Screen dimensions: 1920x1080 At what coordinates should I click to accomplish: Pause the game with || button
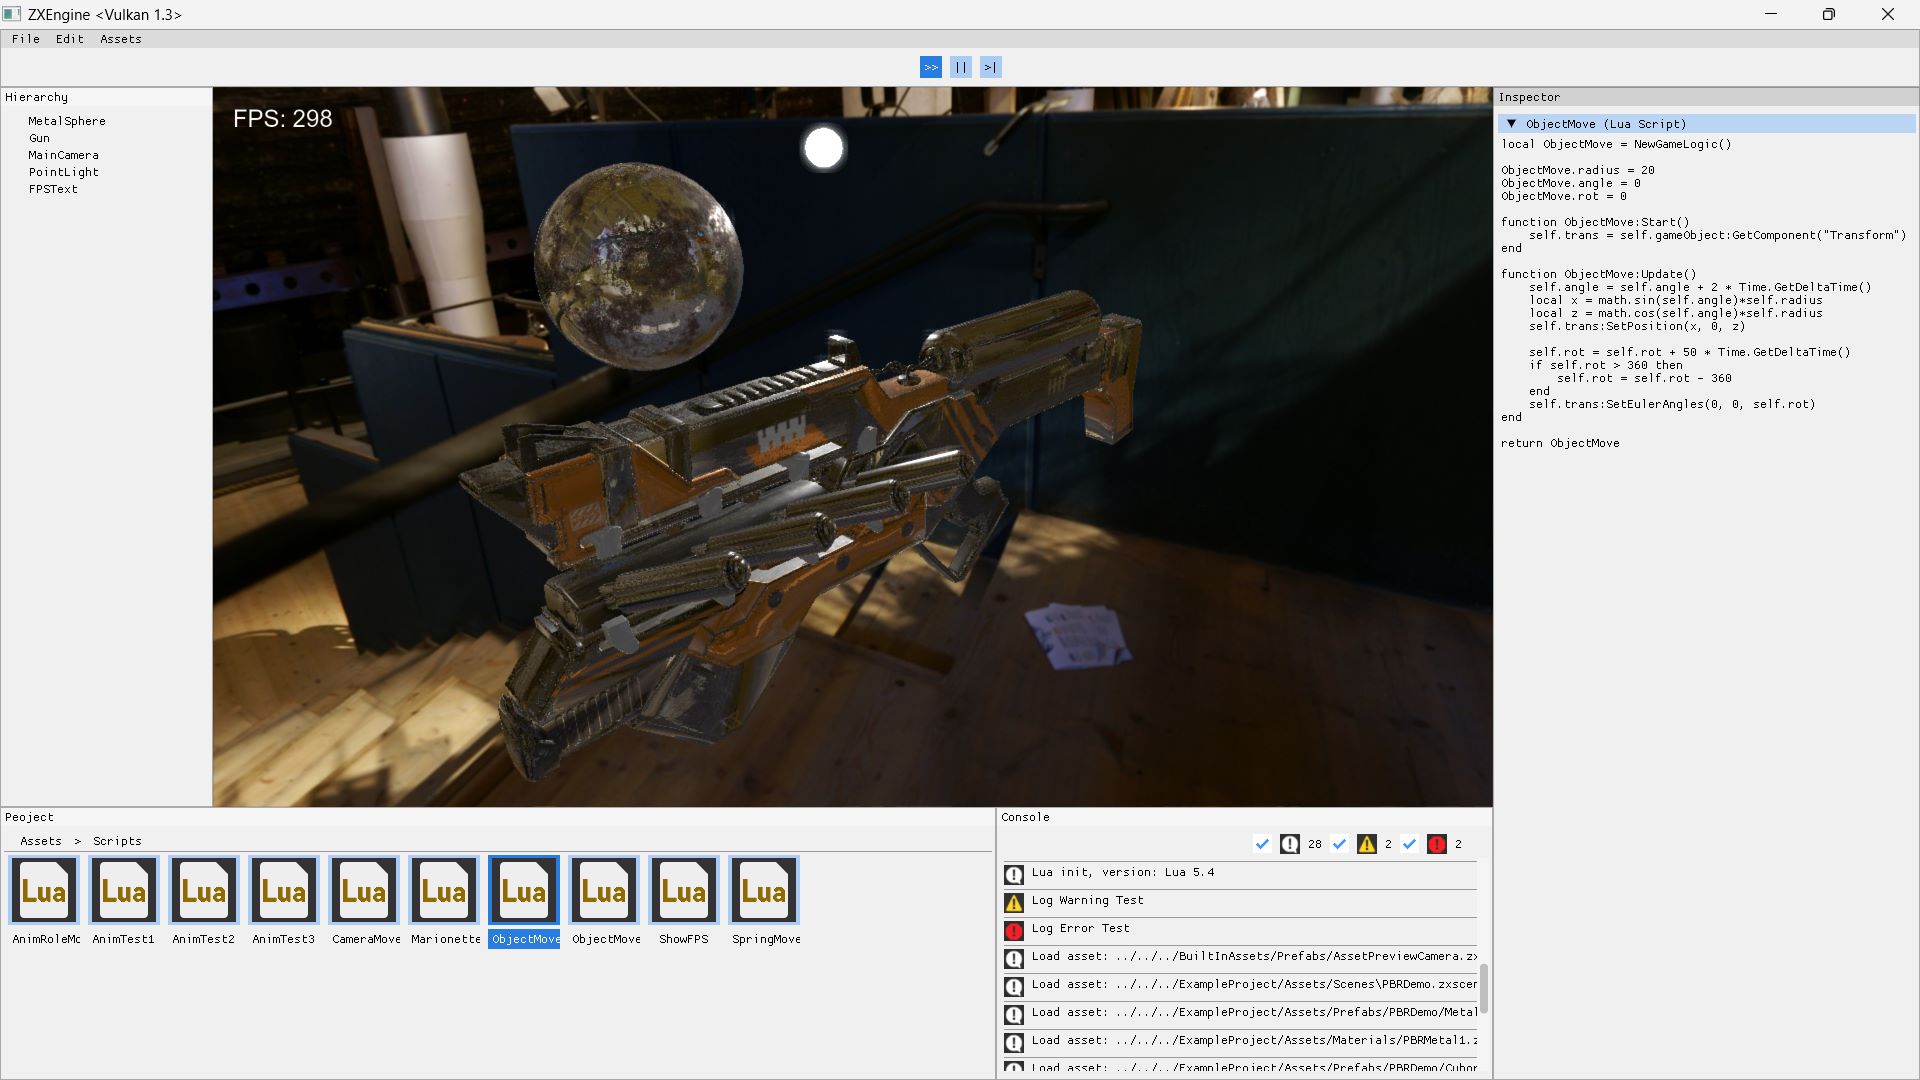pyautogui.click(x=960, y=67)
